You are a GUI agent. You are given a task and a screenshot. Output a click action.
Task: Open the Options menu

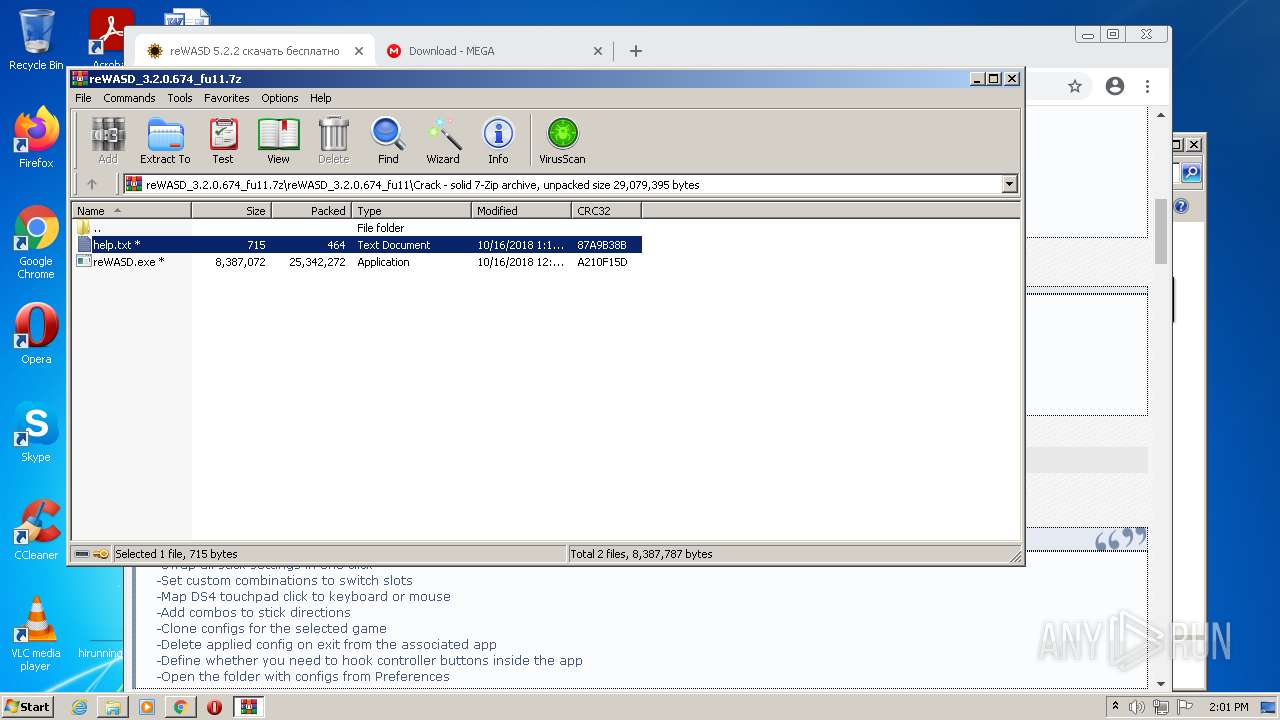click(x=280, y=98)
